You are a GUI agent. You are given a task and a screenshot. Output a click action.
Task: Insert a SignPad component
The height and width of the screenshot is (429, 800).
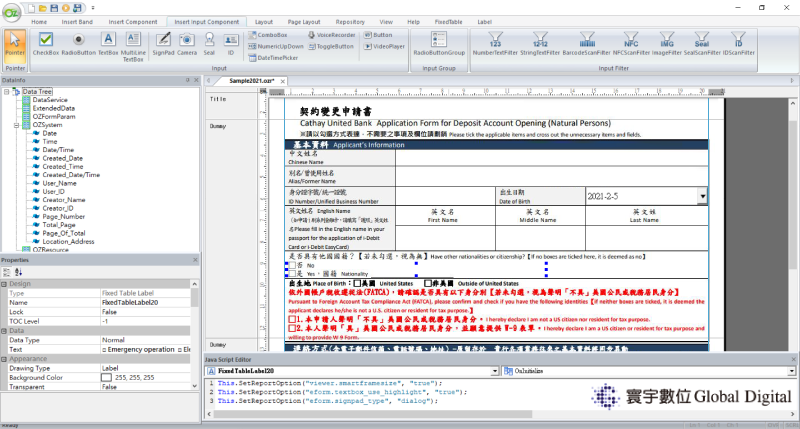(x=163, y=44)
